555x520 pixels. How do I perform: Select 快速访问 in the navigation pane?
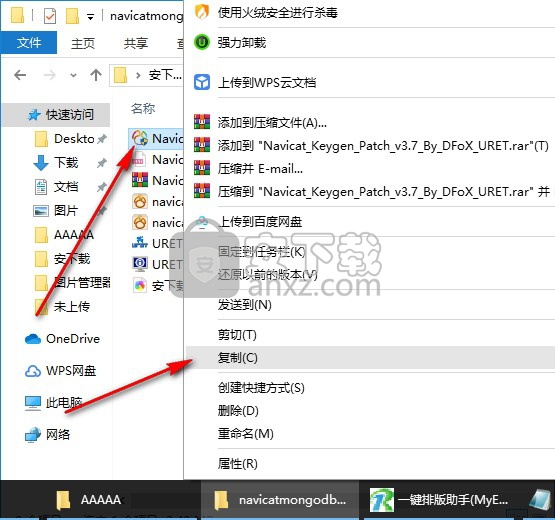(56, 115)
